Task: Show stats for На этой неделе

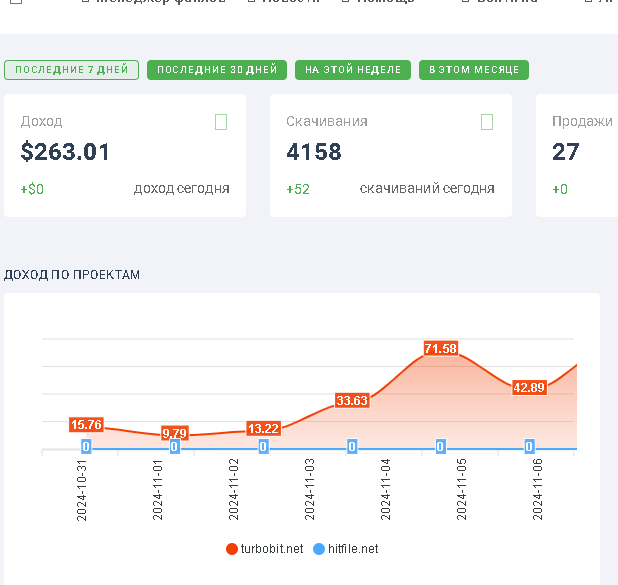Action: tap(353, 70)
